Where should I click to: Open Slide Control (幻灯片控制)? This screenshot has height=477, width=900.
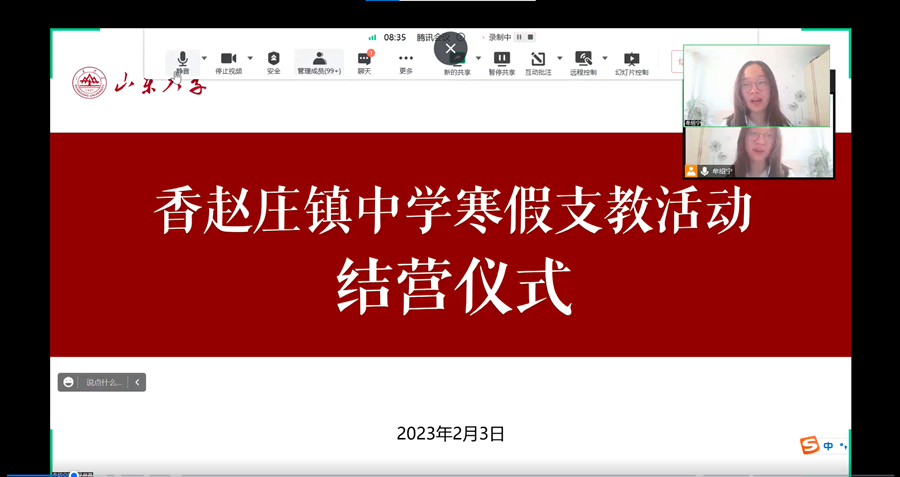pyautogui.click(x=631, y=60)
